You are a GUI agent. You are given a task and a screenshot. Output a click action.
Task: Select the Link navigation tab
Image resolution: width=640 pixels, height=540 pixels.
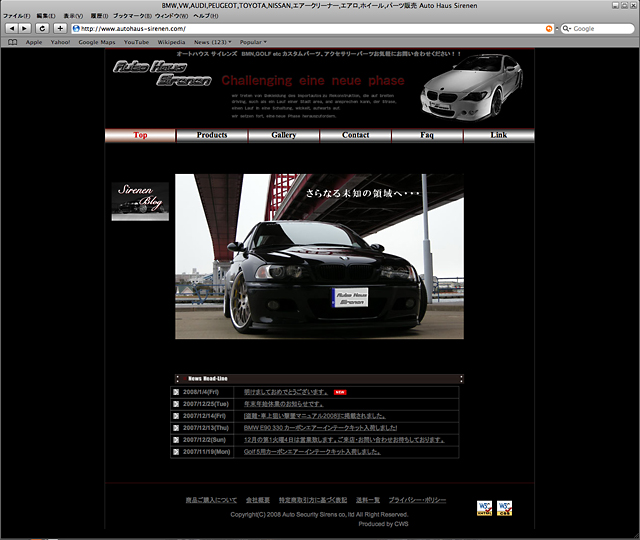coord(499,135)
